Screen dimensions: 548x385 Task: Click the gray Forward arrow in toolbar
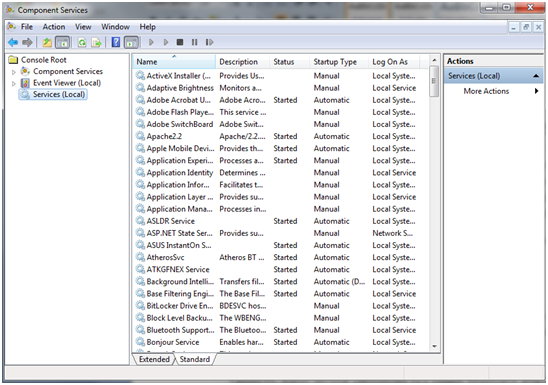[x=27, y=42]
